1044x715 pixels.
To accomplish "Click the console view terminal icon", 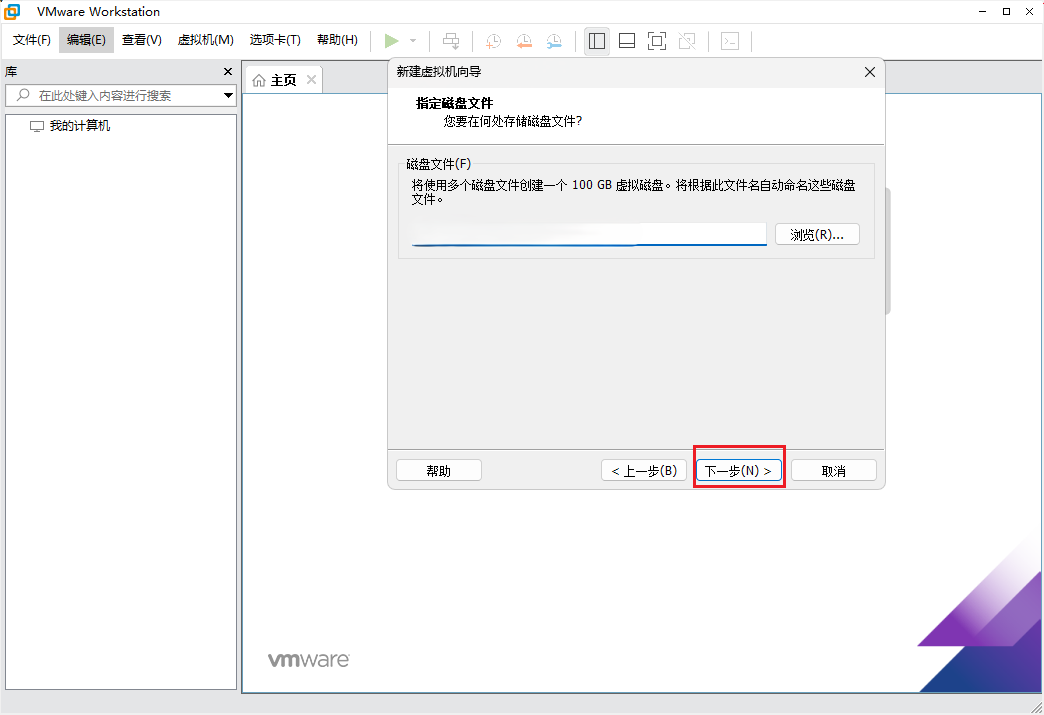I will tap(730, 41).
